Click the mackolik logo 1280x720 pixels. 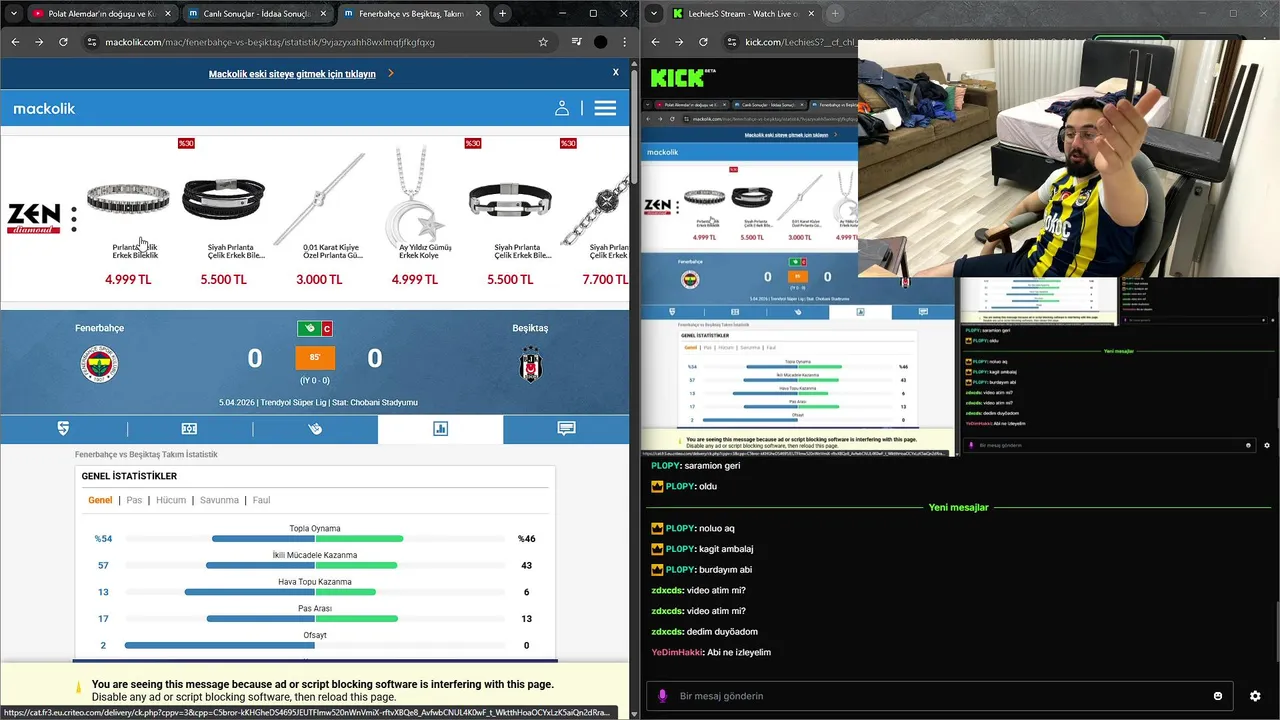click(x=44, y=108)
